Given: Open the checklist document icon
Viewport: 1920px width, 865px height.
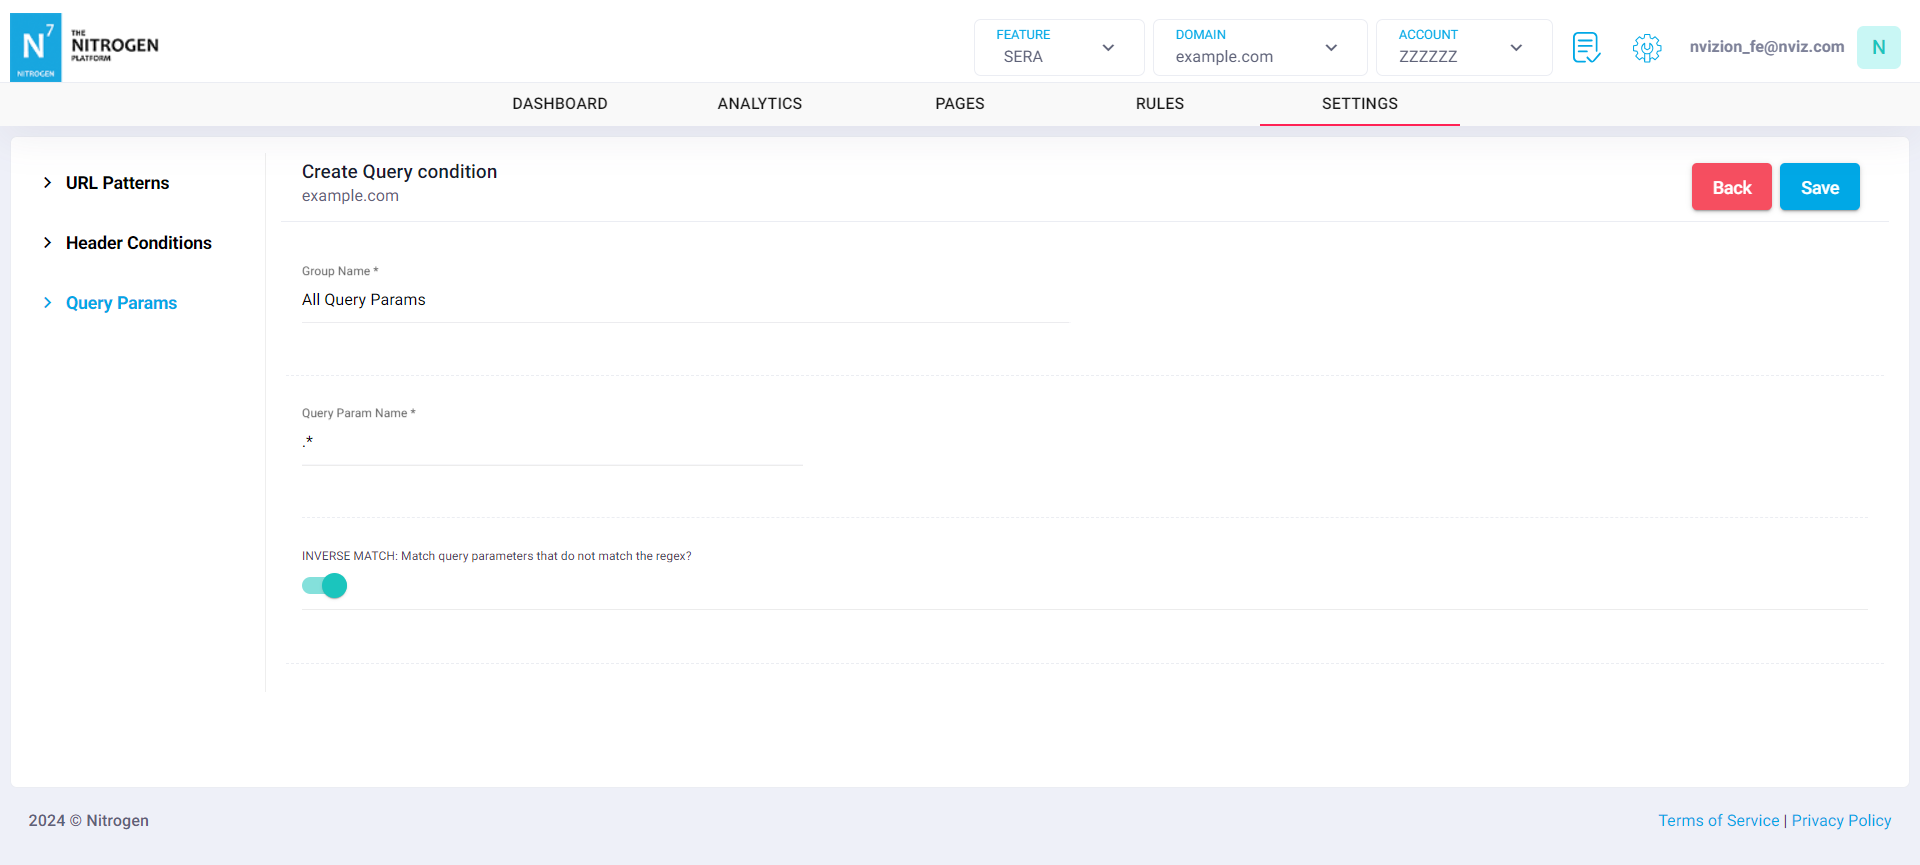Looking at the screenshot, I should 1586,47.
